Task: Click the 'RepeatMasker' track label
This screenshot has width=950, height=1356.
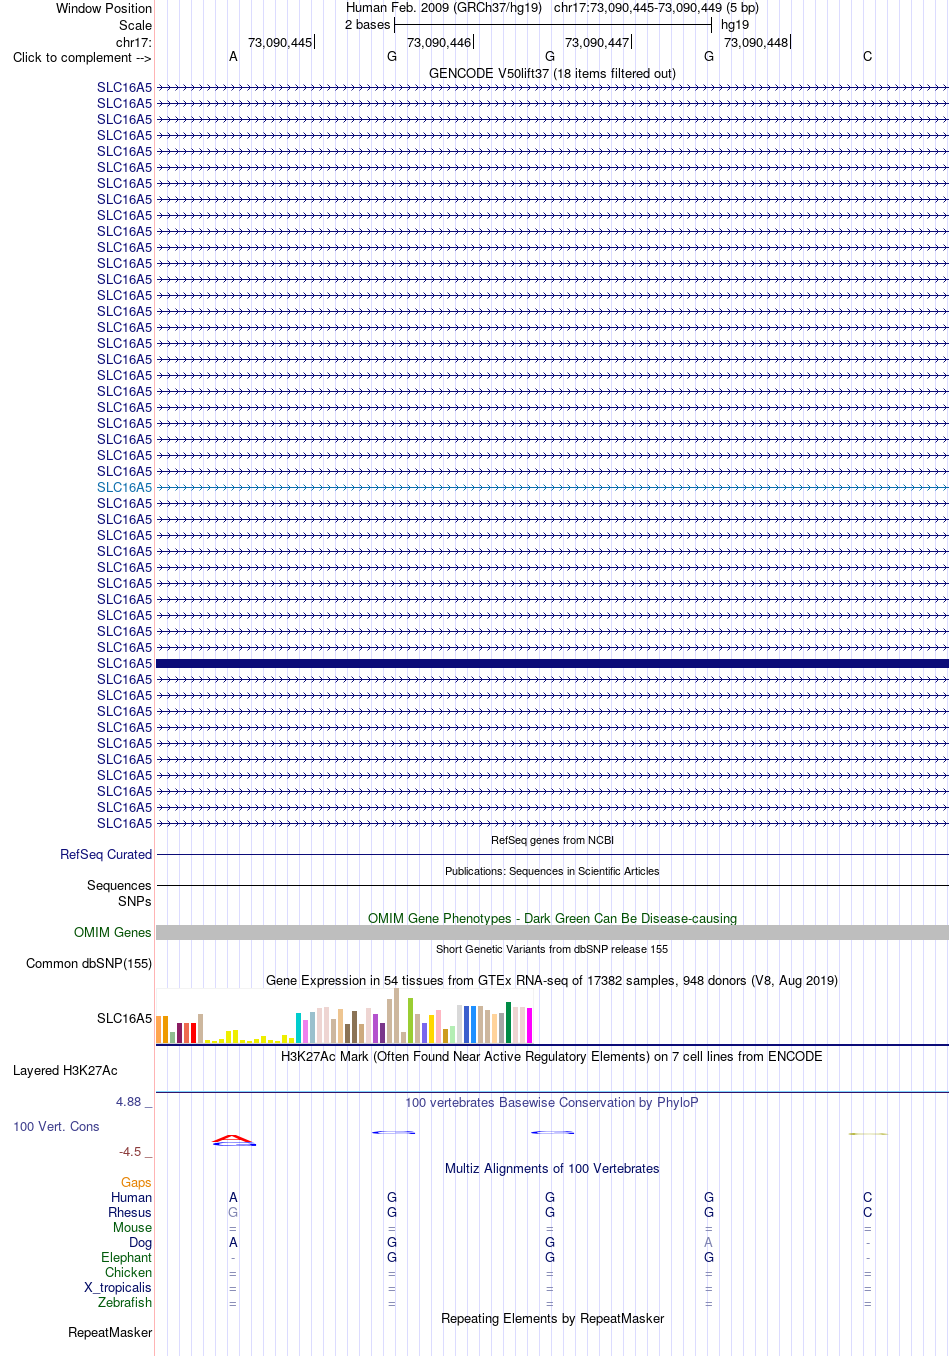Action: pos(110,1332)
